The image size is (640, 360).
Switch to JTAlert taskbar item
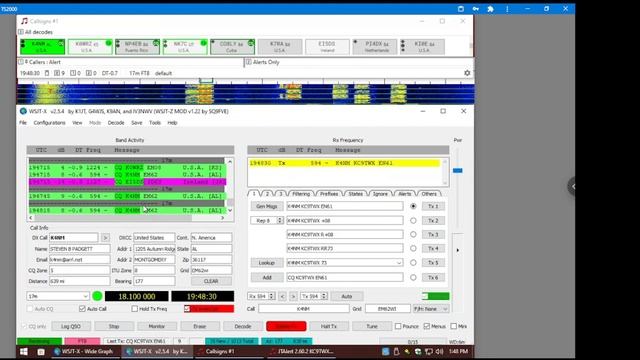[302, 351]
